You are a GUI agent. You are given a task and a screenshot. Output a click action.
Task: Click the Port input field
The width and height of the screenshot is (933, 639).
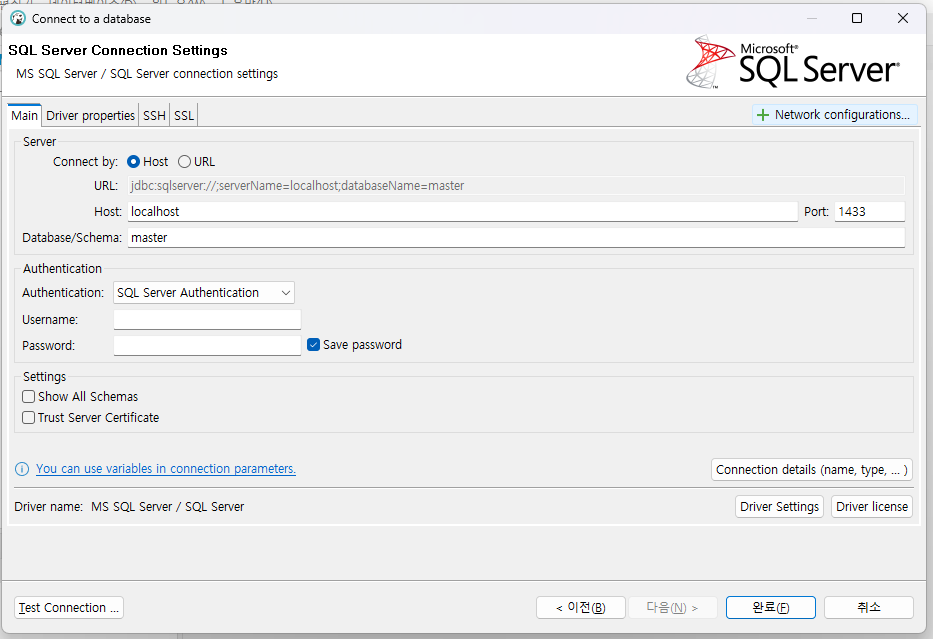pyautogui.click(x=869, y=212)
